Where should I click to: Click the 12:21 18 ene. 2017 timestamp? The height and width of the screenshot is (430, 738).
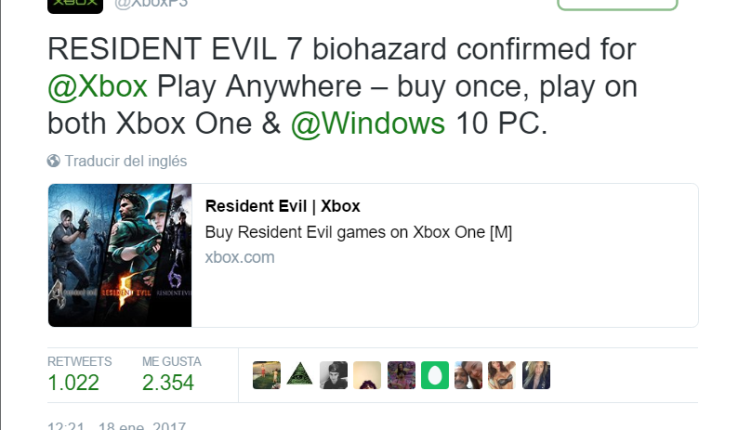tap(116, 426)
